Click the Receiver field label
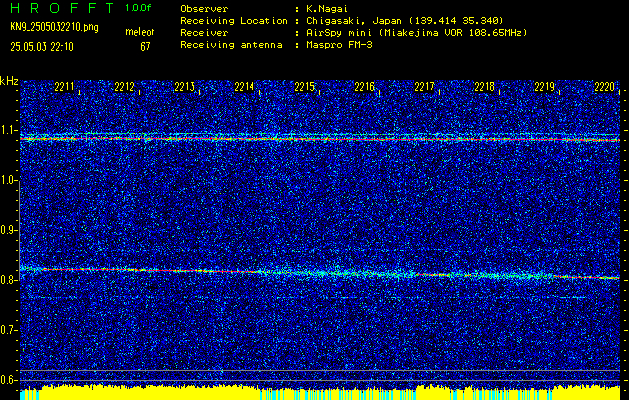Image resolution: width=629 pixels, height=400 pixels. 204,32
